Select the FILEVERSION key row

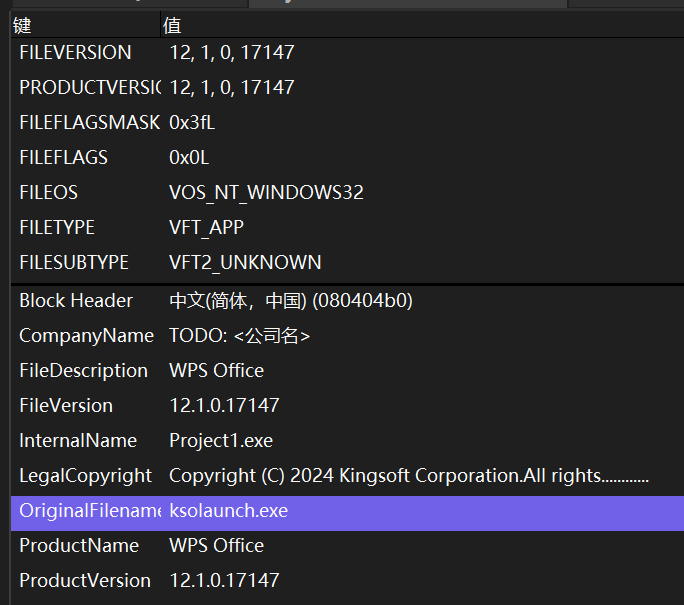click(x=75, y=53)
